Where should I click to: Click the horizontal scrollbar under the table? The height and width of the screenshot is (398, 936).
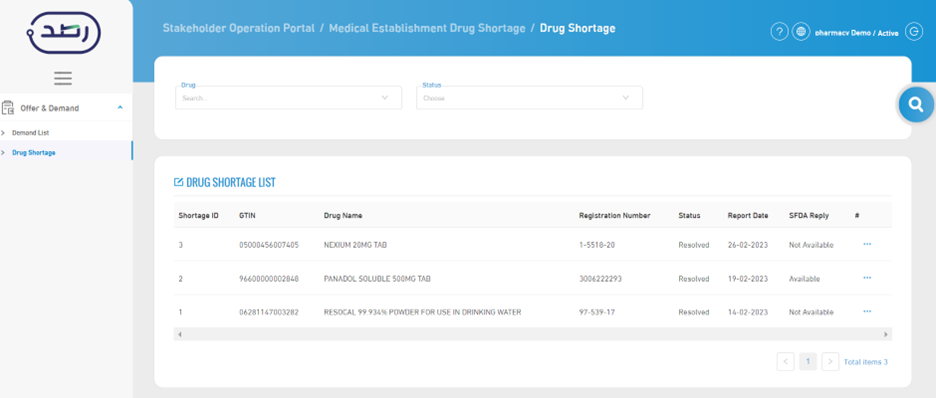click(x=532, y=335)
